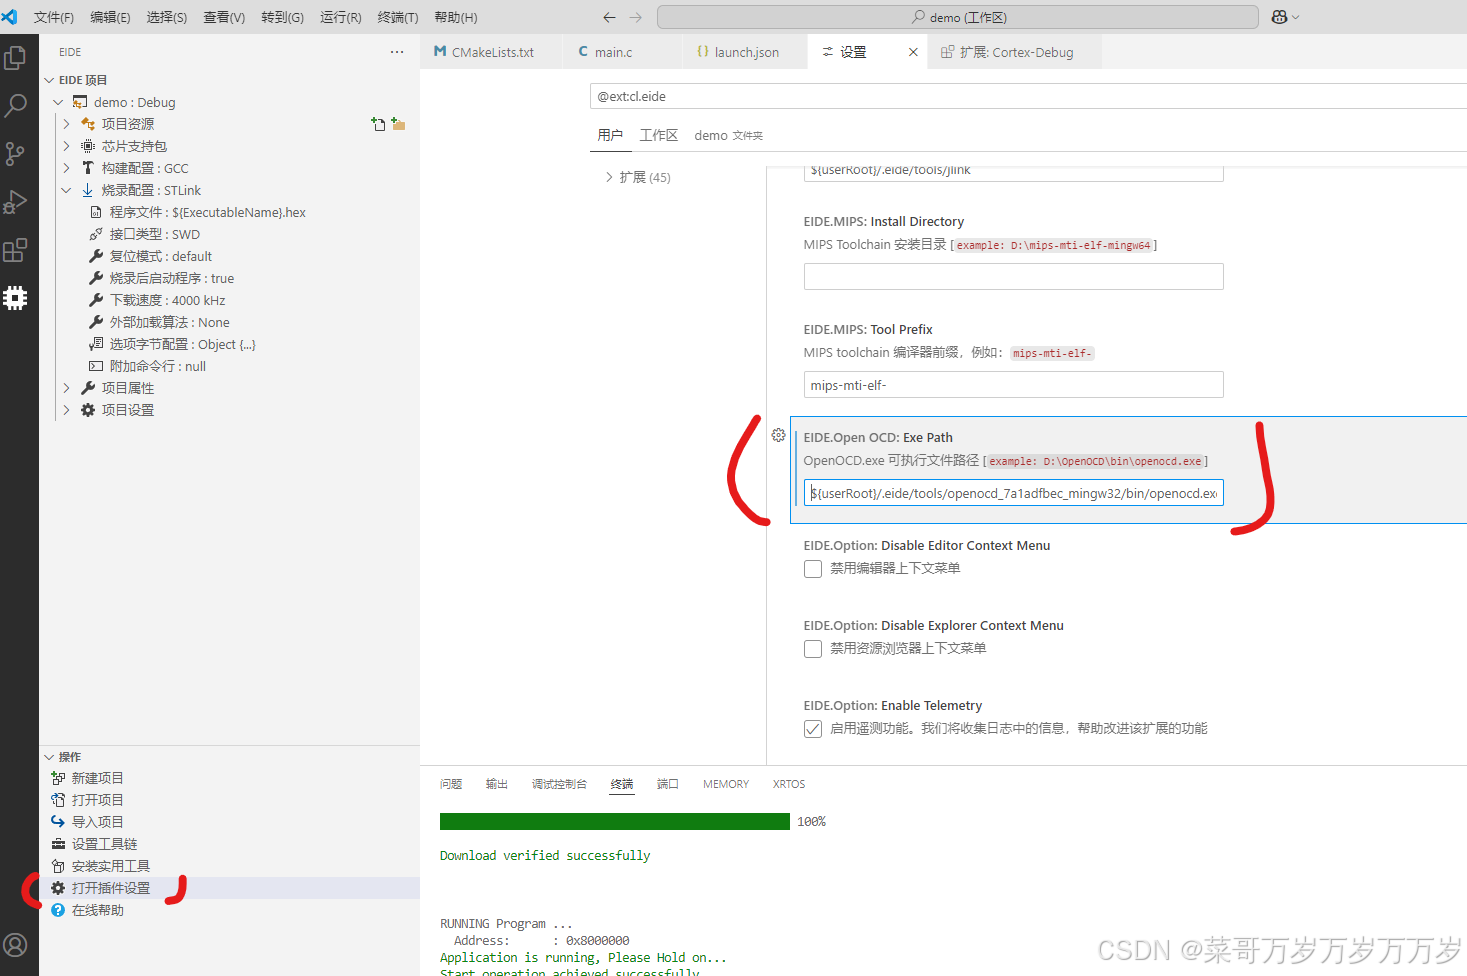Open the 帮助(H) menu

(x=456, y=17)
